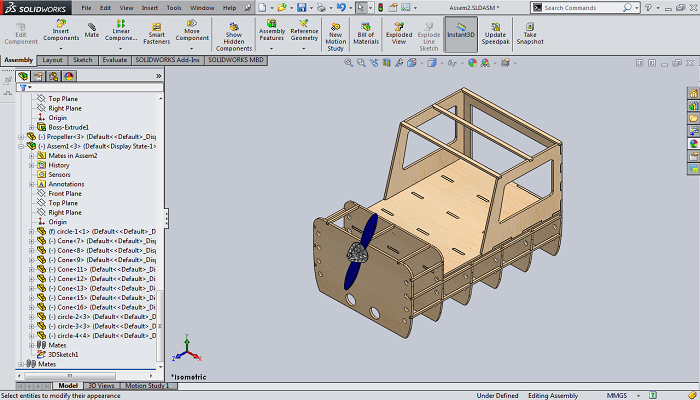Open the feature tree filter dropdown
This screenshot has width=700, height=400.
(x=30, y=88)
